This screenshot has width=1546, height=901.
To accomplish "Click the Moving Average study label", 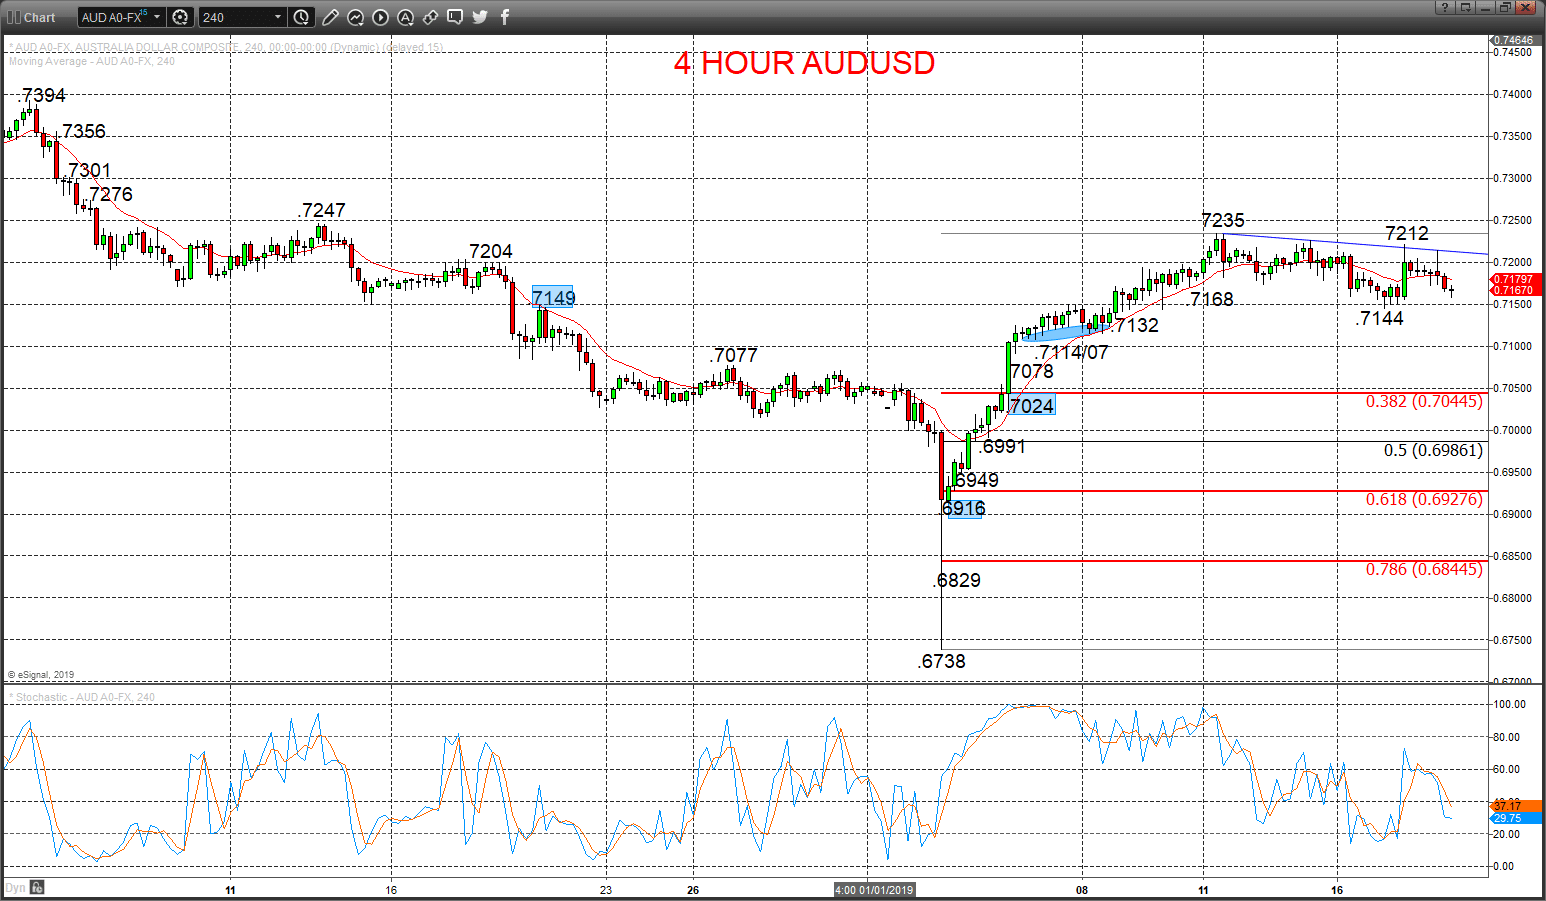I will (92, 61).
